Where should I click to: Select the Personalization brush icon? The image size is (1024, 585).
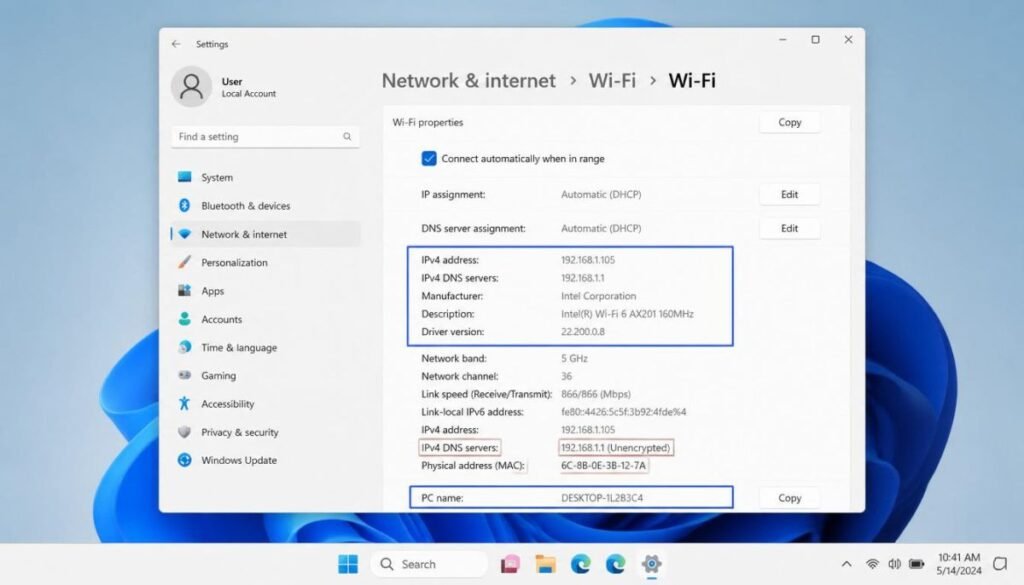coord(185,262)
